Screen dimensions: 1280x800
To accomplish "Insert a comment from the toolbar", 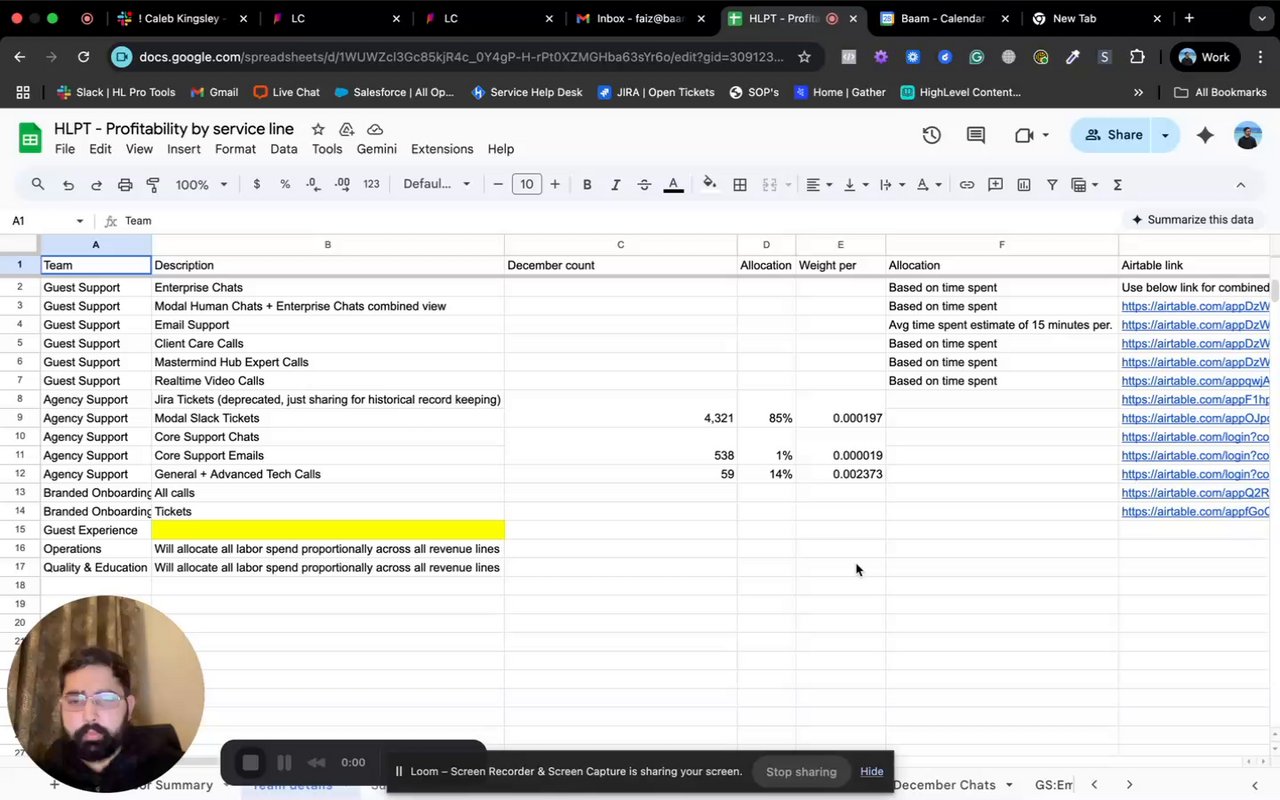I will 995,184.
